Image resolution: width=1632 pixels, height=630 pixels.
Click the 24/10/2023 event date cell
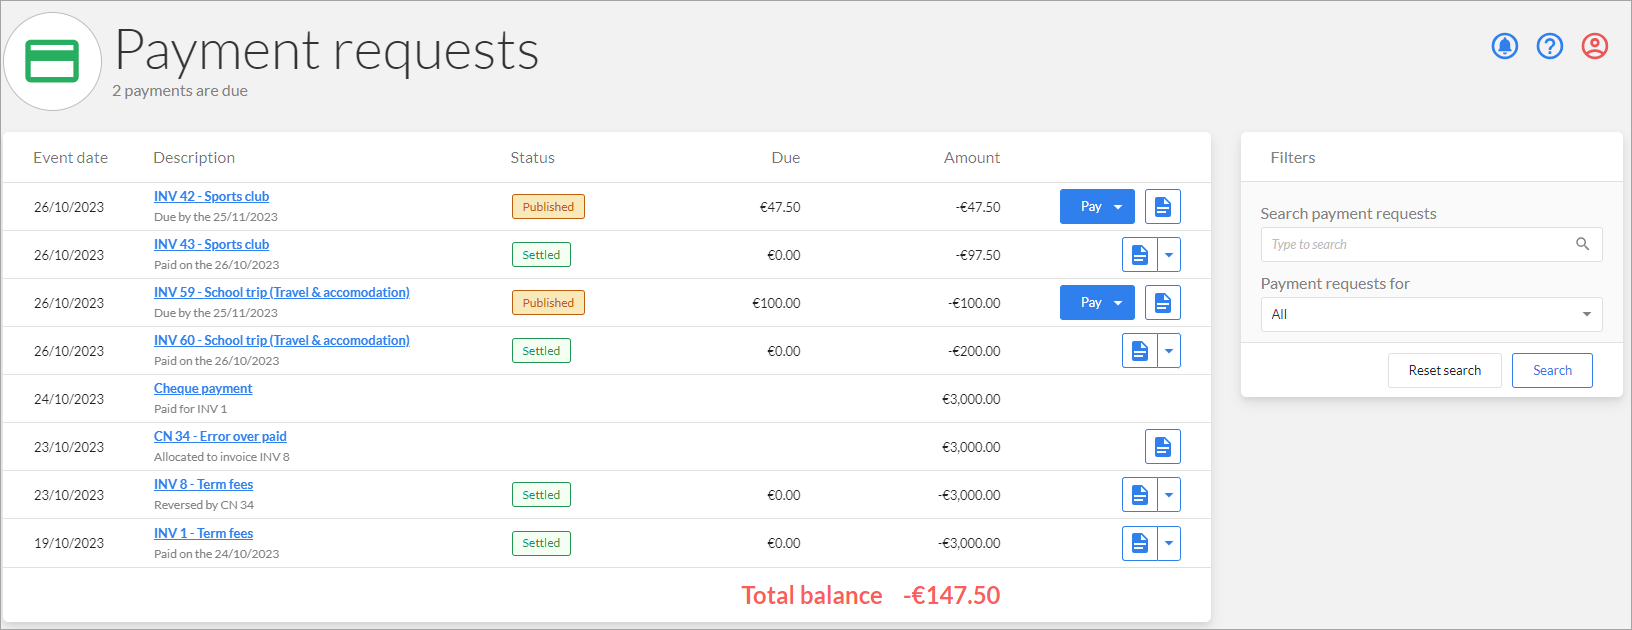(x=69, y=399)
